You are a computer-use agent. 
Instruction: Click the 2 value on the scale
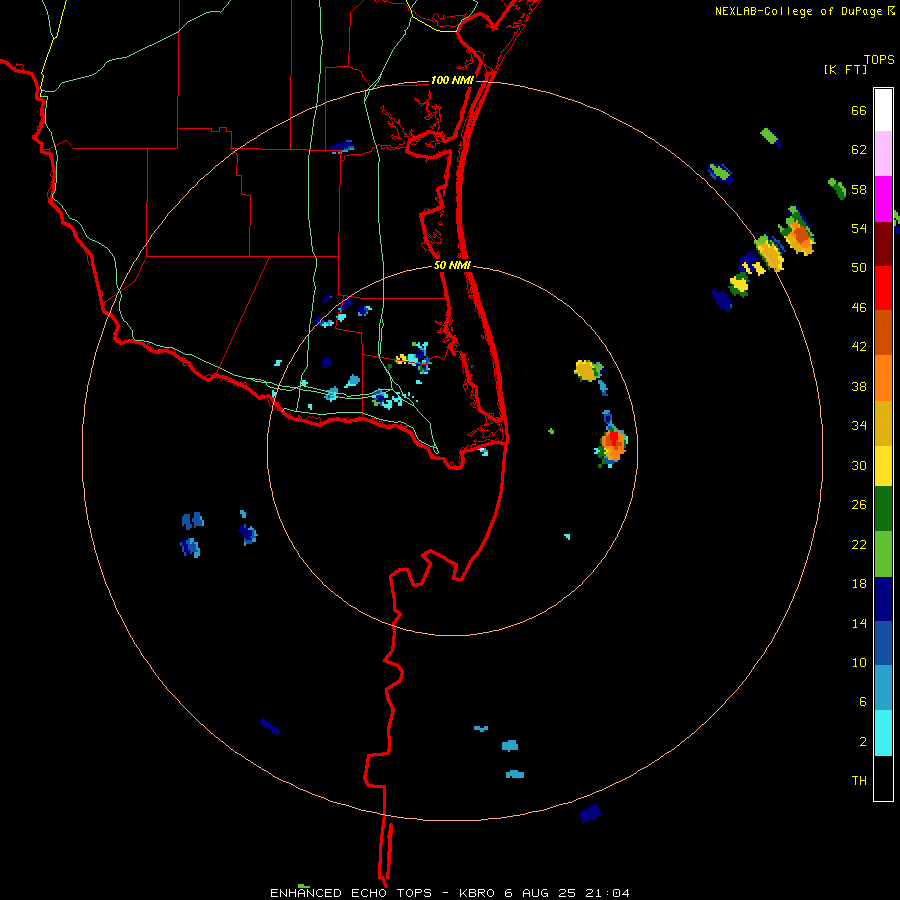pos(863,742)
